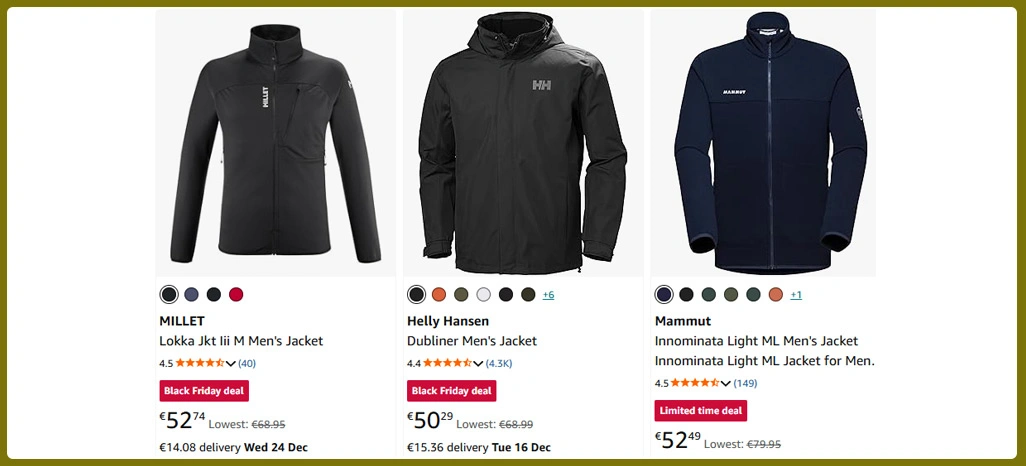Open the 4.3K reviews link
The image size is (1026, 466).
[499, 363]
